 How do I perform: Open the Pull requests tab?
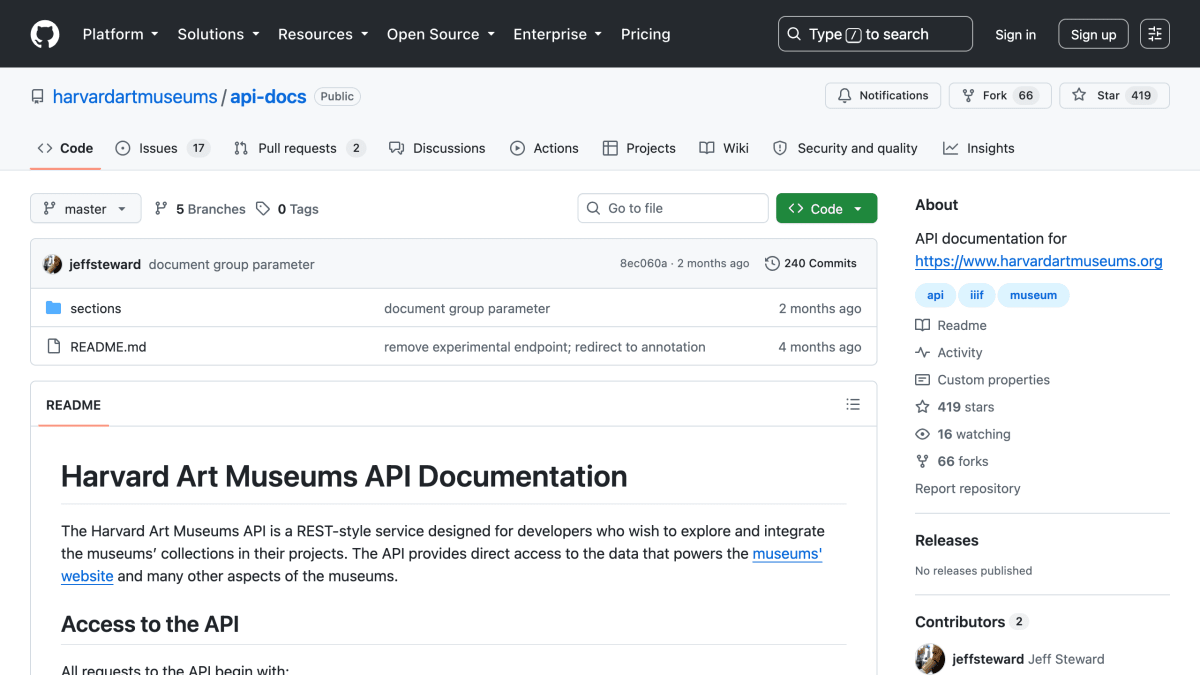(299, 148)
